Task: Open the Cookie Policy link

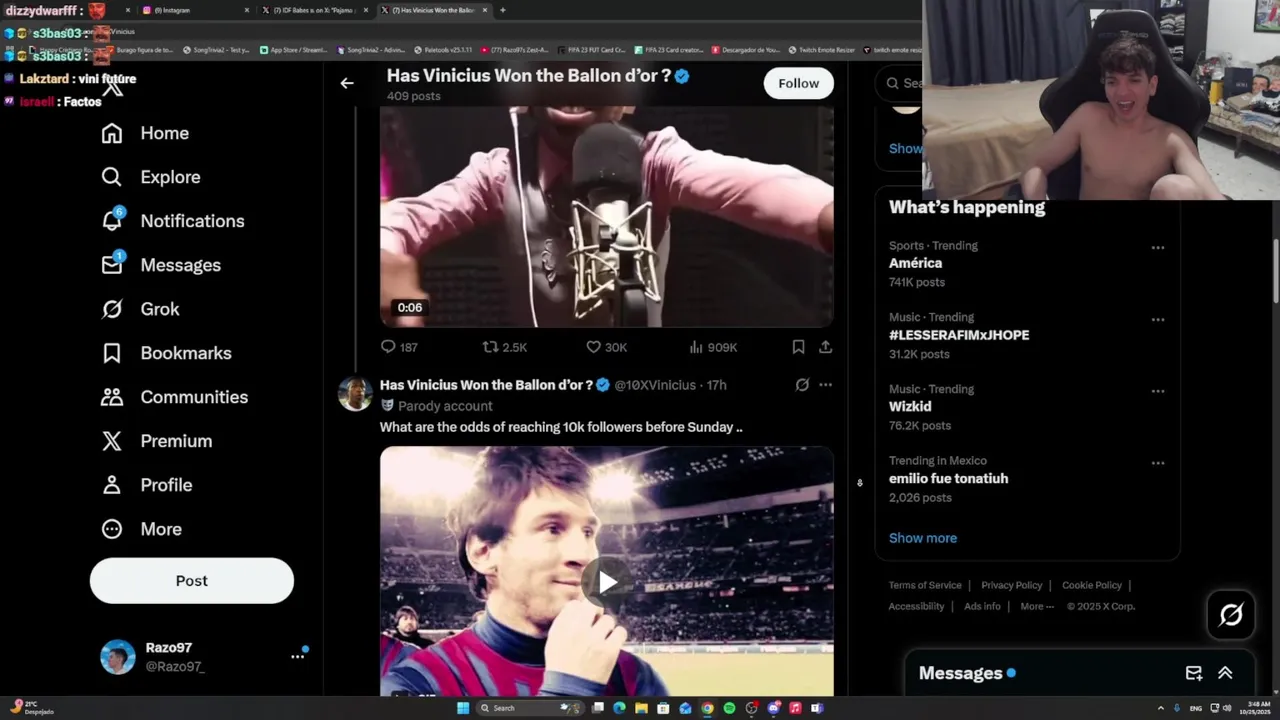Action: coord(1092,585)
